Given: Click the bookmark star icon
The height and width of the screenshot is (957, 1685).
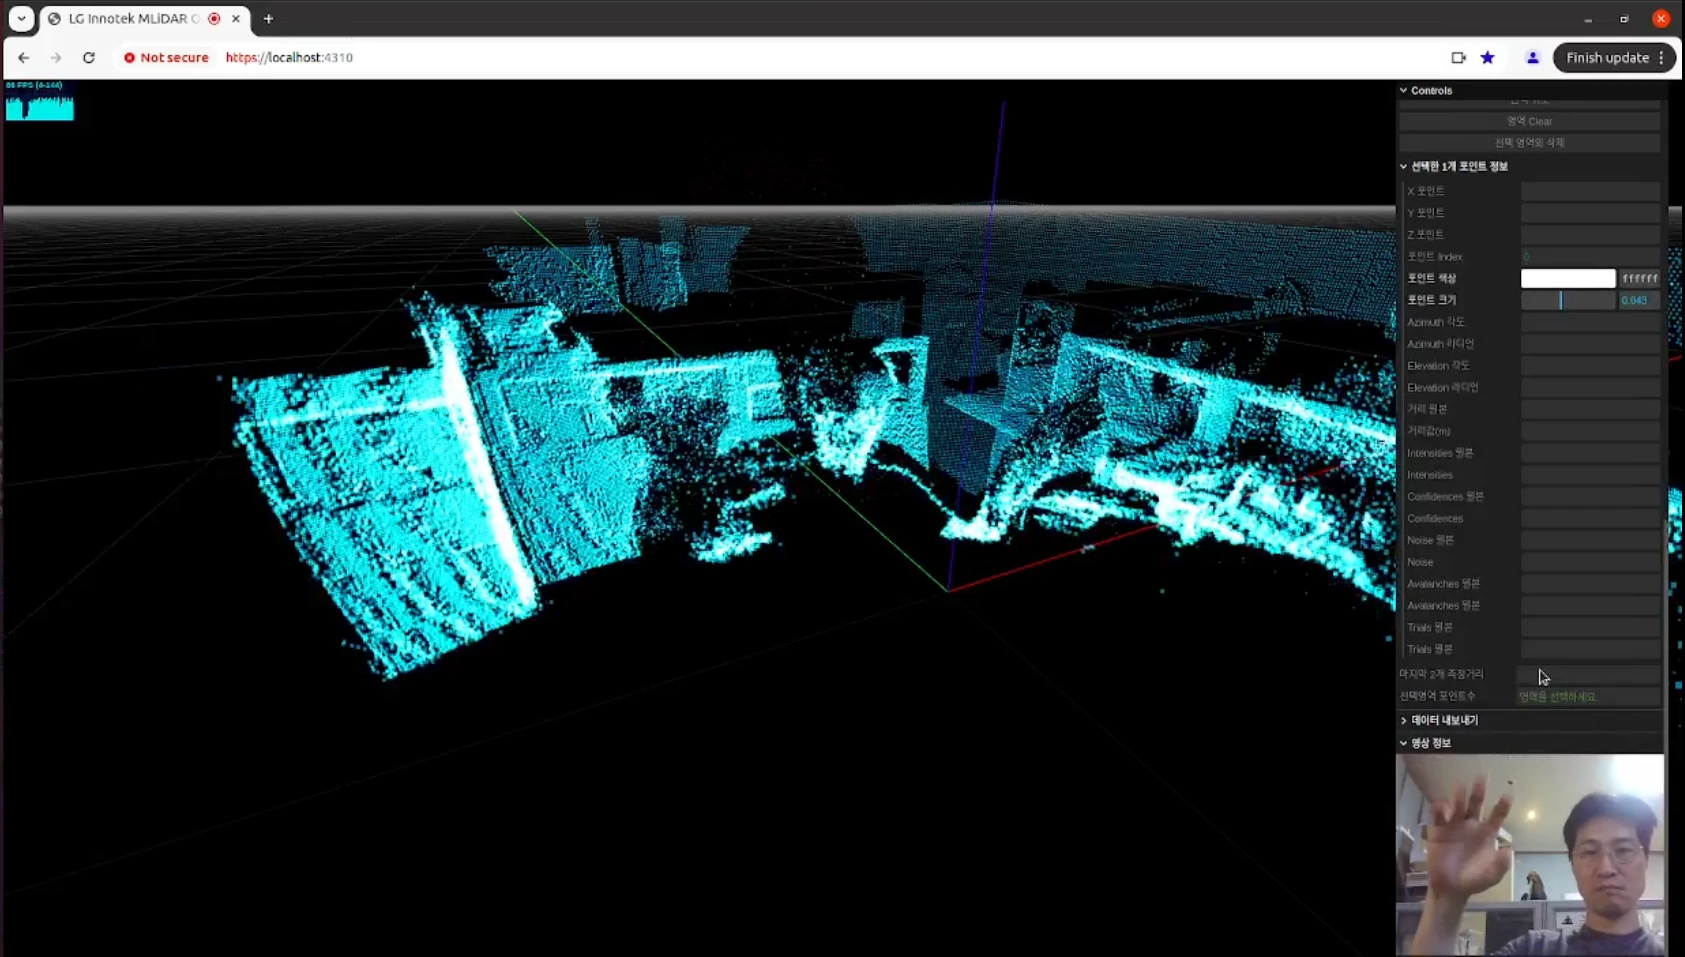Looking at the screenshot, I should [x=1488, y=58].
